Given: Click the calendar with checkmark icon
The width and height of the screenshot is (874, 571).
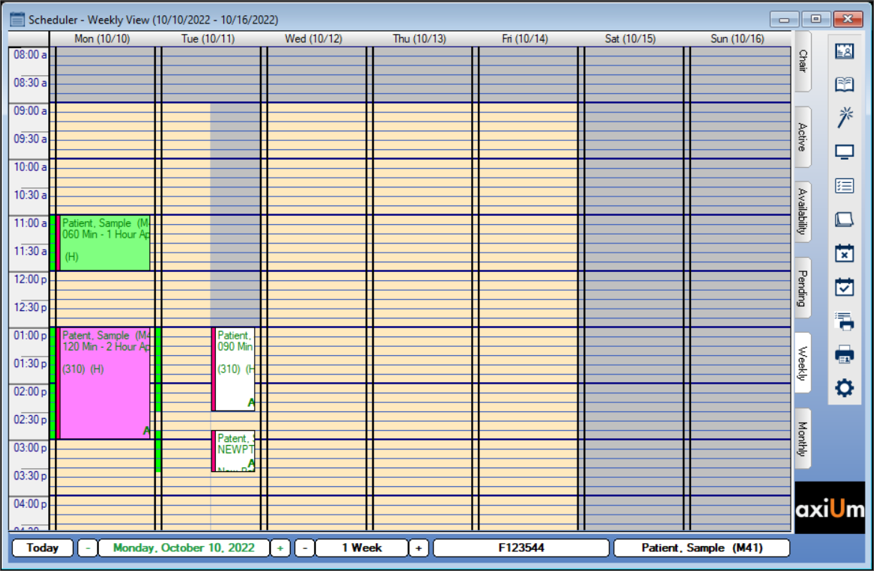Looking at the screenshot, I should click(844, 287).
